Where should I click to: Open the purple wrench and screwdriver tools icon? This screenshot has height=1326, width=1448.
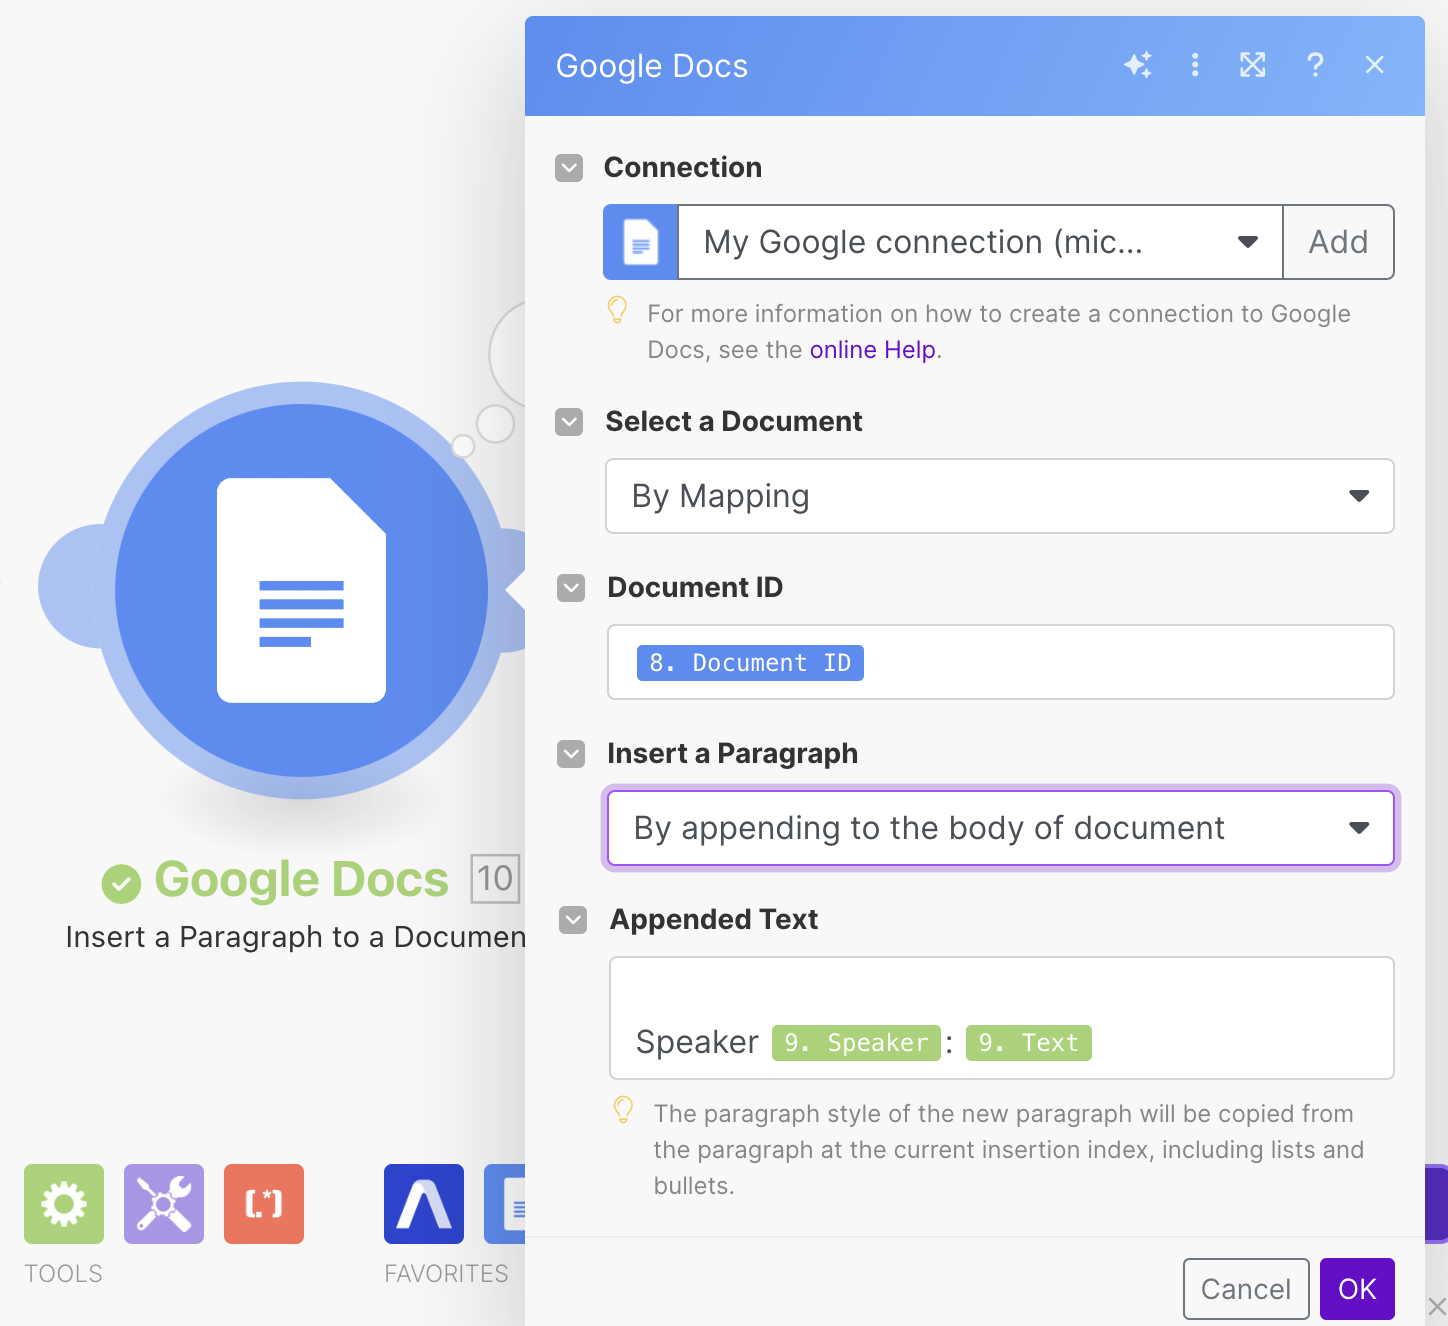pyautogui.click(x=164, y=1204)
